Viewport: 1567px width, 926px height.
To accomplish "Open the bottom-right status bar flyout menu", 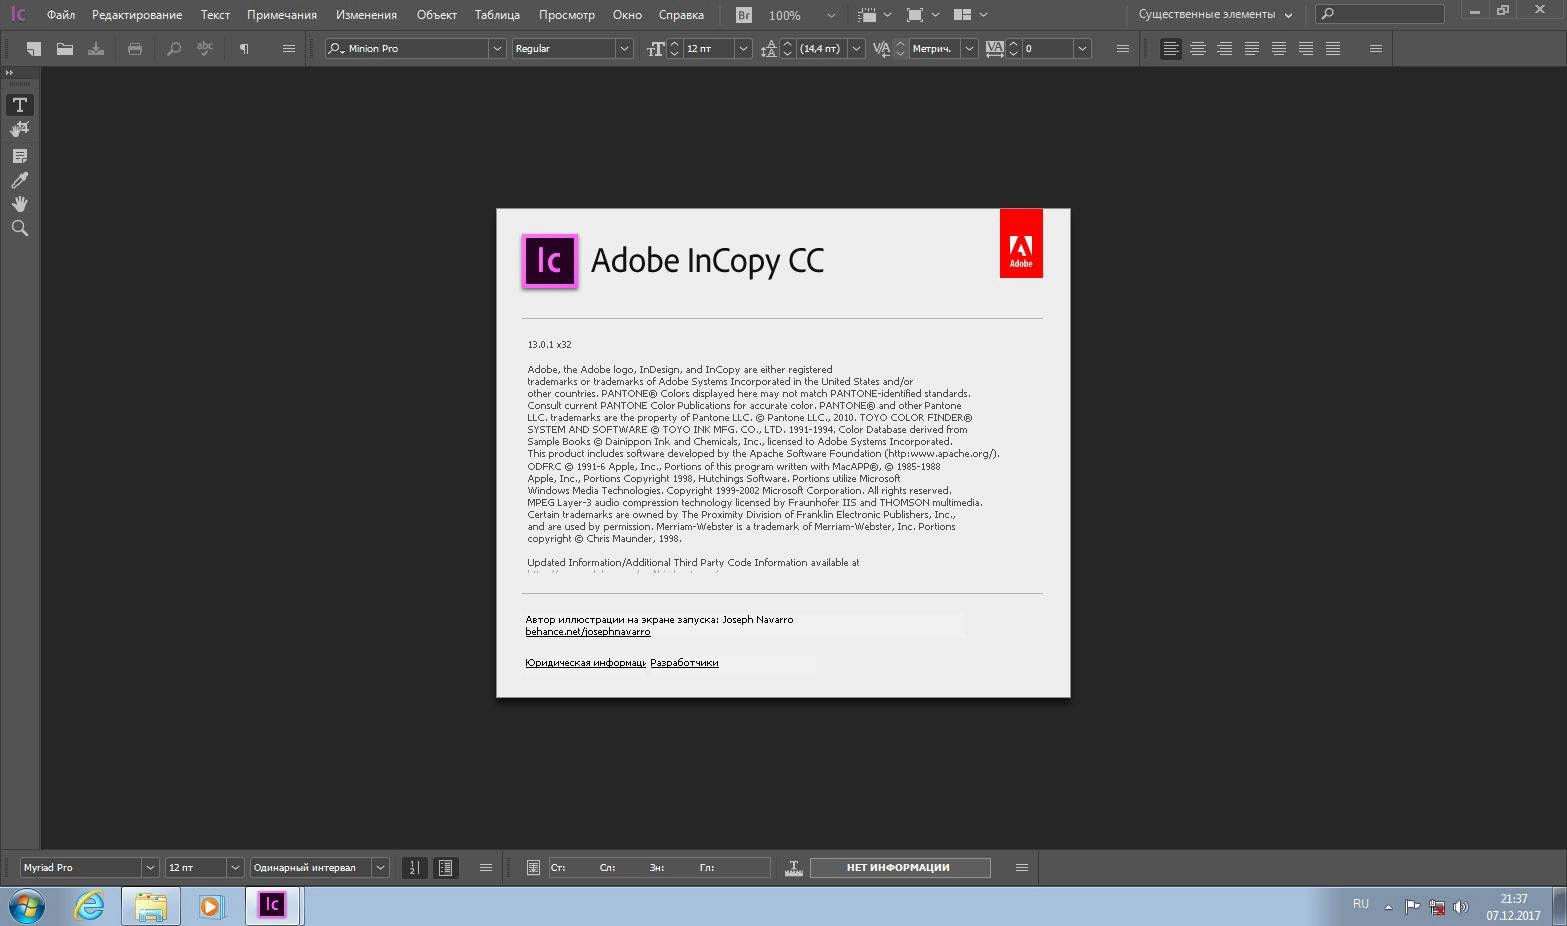I will point(1022,867).
